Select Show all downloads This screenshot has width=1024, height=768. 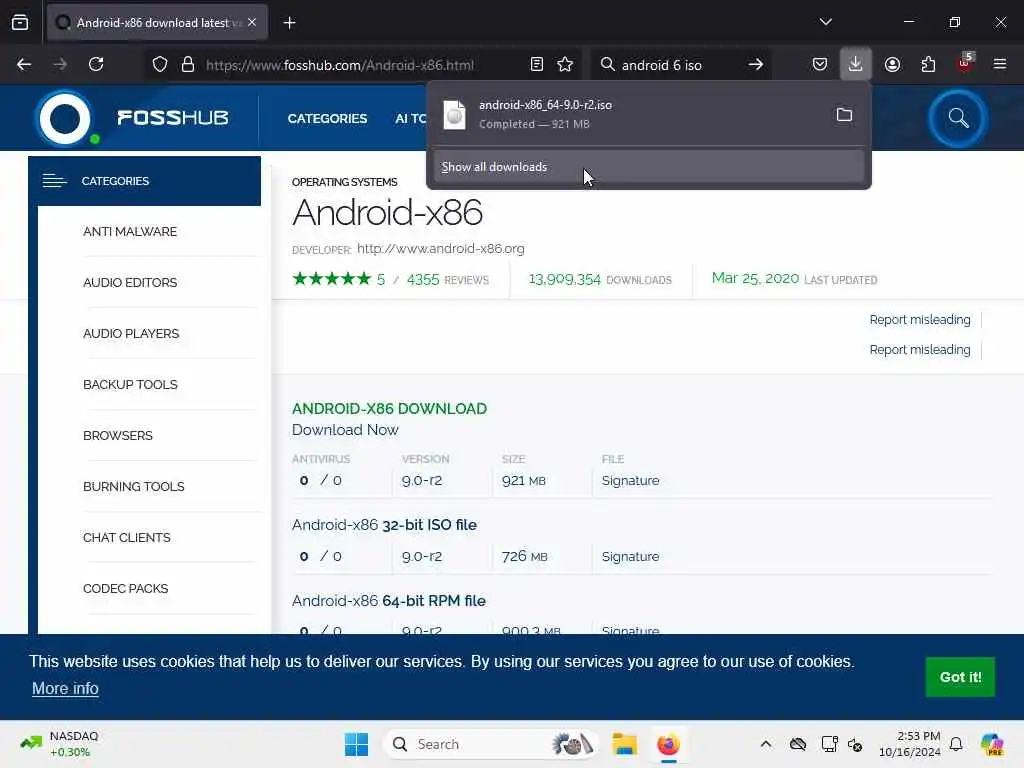pos(648,167)
